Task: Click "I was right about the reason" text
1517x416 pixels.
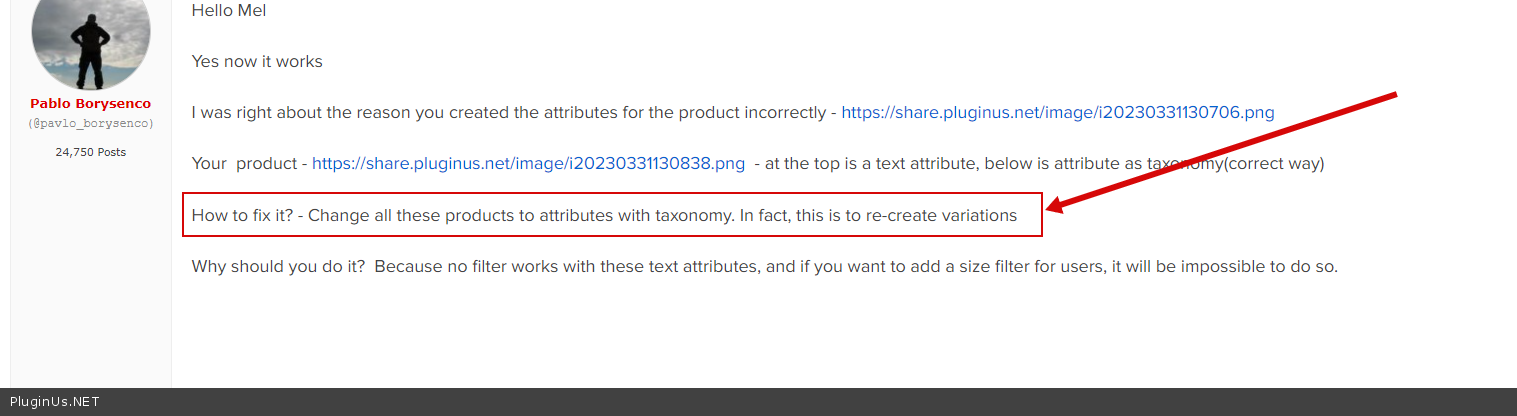Action: tap(300, 112)
